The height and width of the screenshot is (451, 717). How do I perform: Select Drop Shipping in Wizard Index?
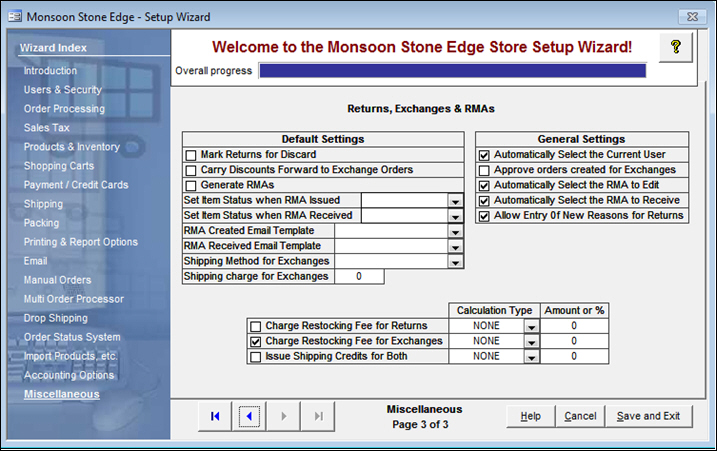[57, 318]
